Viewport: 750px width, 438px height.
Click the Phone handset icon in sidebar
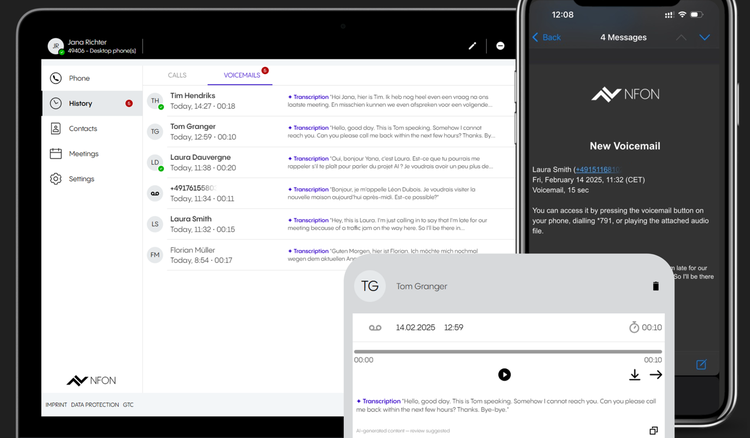tap(56, 78)
